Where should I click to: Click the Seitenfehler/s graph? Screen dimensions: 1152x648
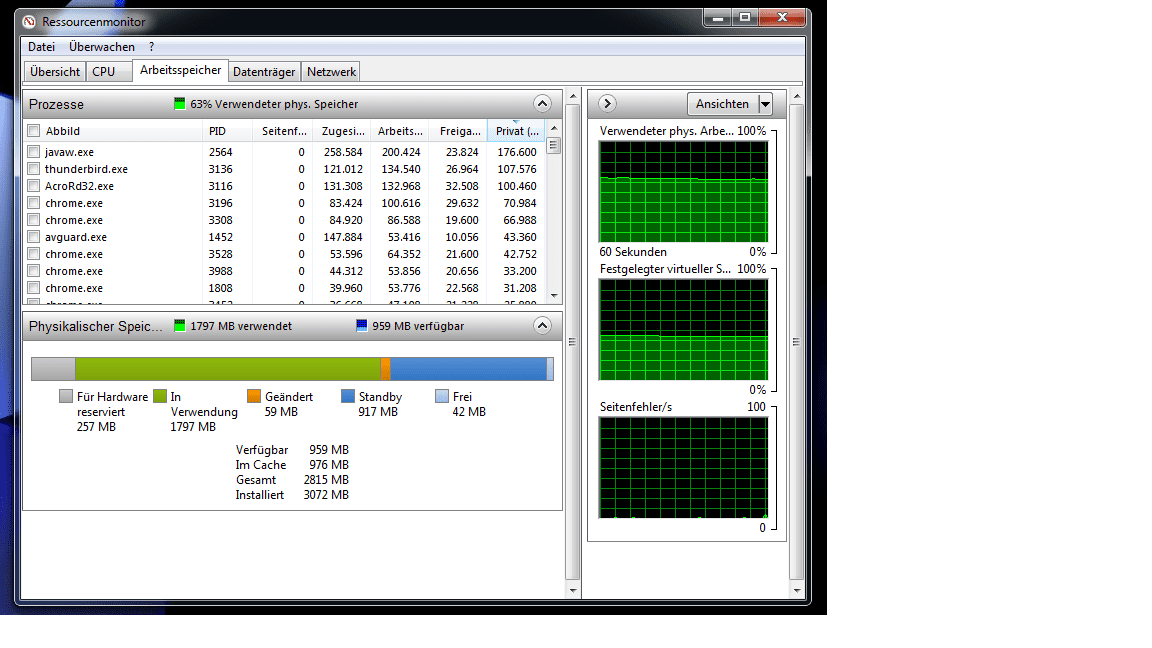coord(683,467)
